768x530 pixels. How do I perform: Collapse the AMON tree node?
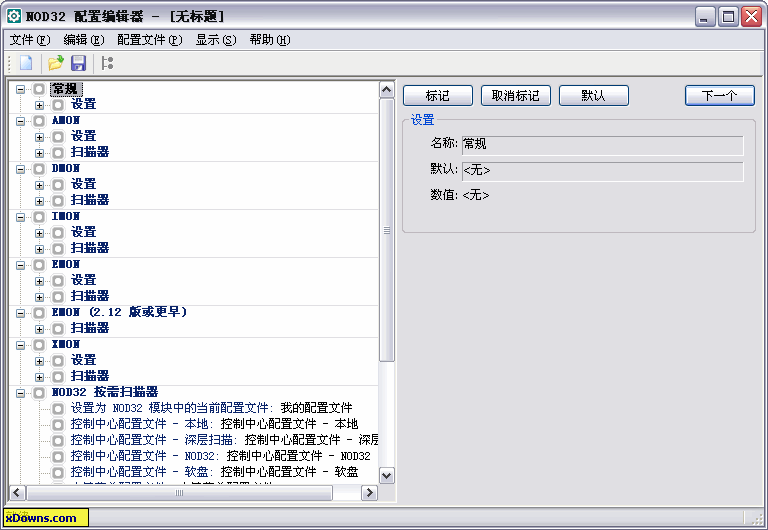(20, 120)
